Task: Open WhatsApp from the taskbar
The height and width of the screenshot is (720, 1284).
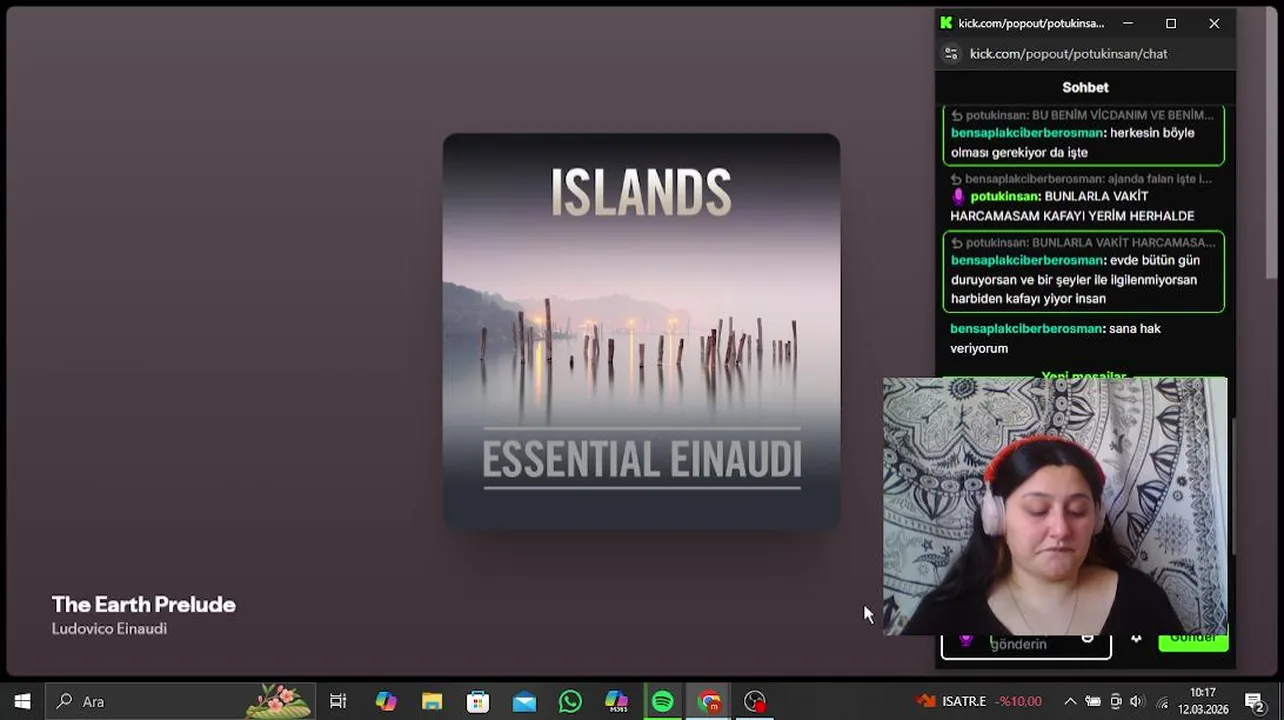Action: (570, 701)
